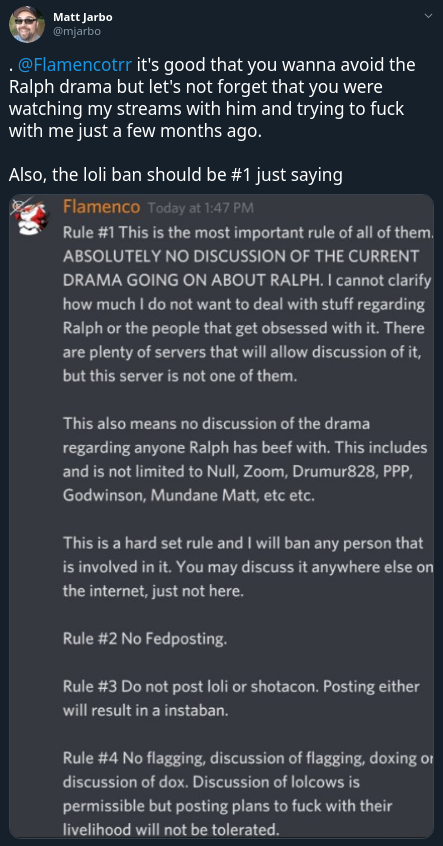Click the 'Rule #2 No Fedposting' line
This screenshot has width=443, height=846.
pyautogui.click(x=145, y=639)
